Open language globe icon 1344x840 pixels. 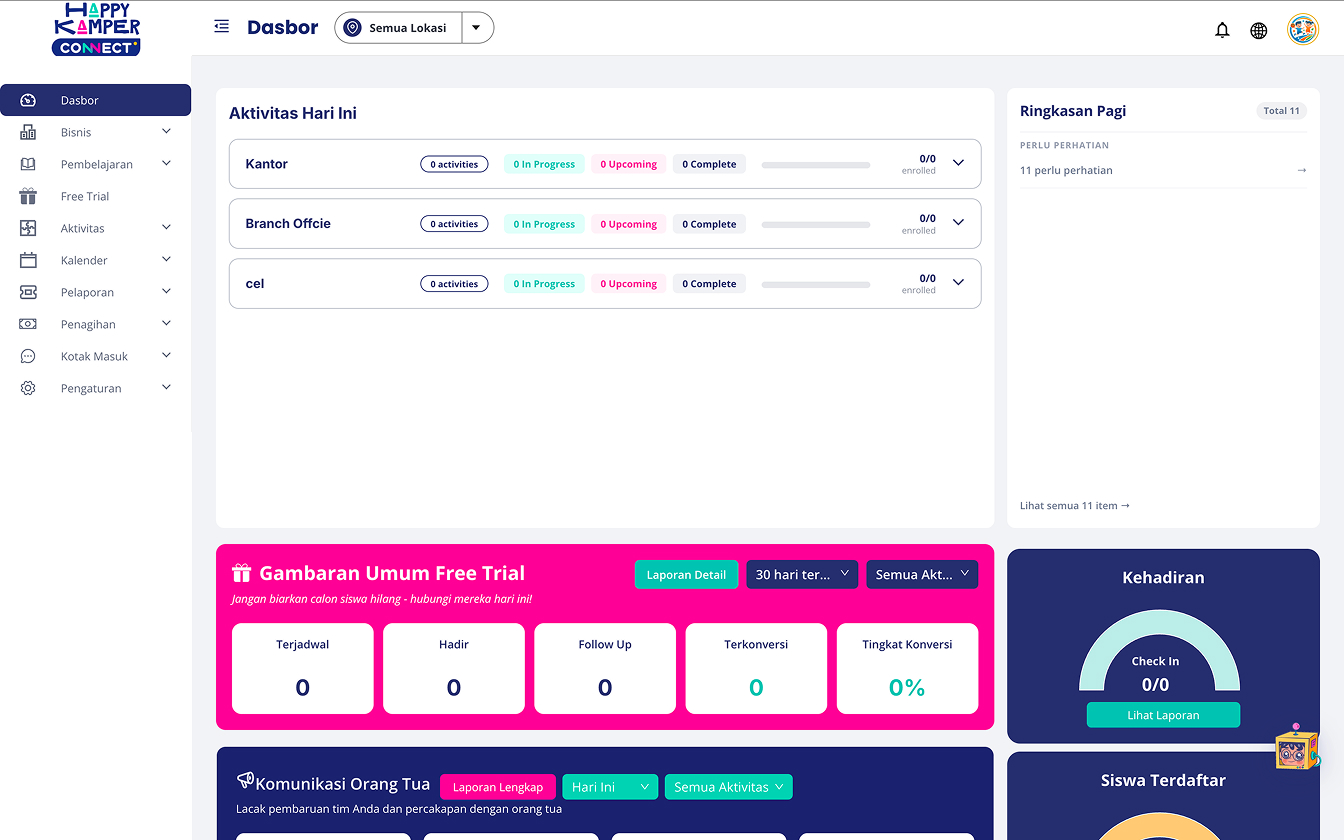(x=1259, y=30)
